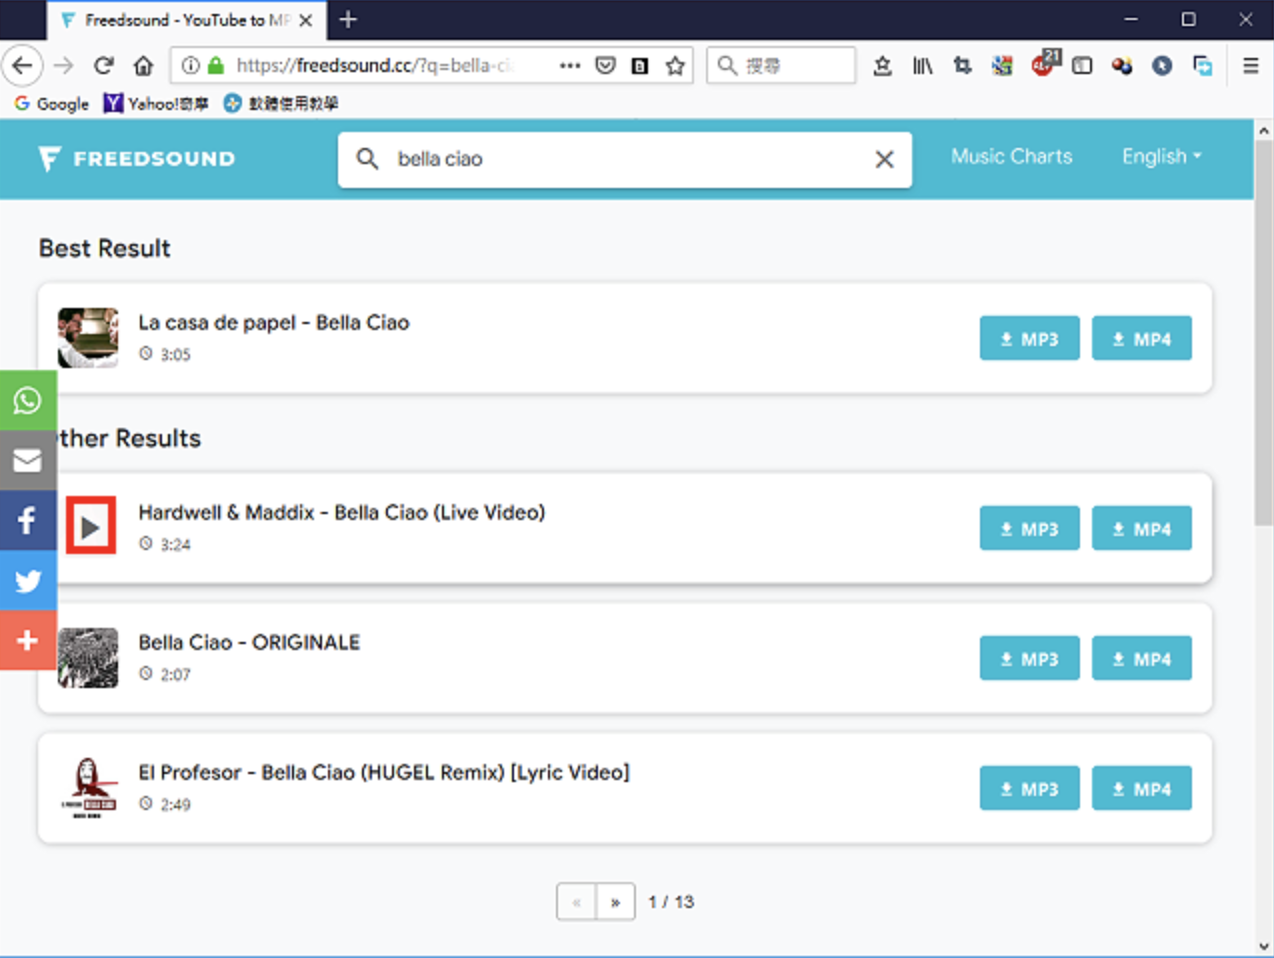Click into the bella ciao search box
1274x958 pixels.
point(625,159)
